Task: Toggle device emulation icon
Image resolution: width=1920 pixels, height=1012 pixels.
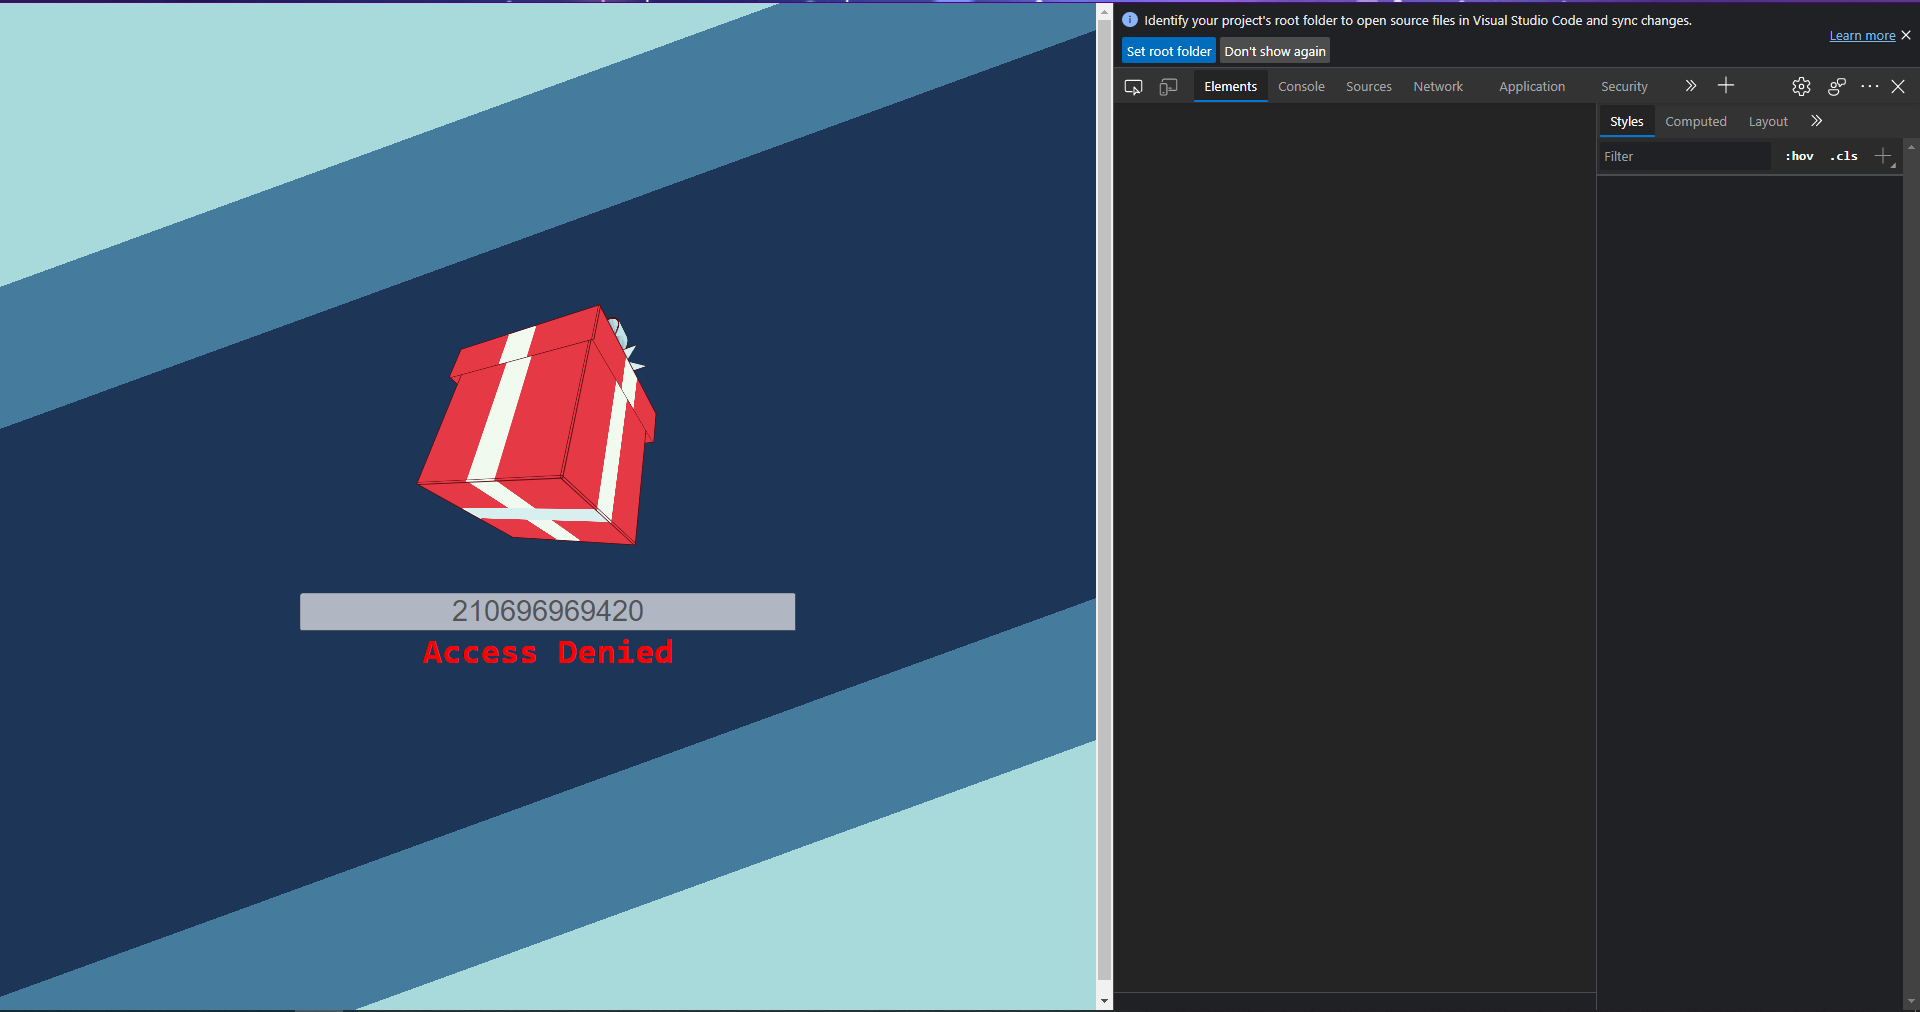Action: point(1168,87)
